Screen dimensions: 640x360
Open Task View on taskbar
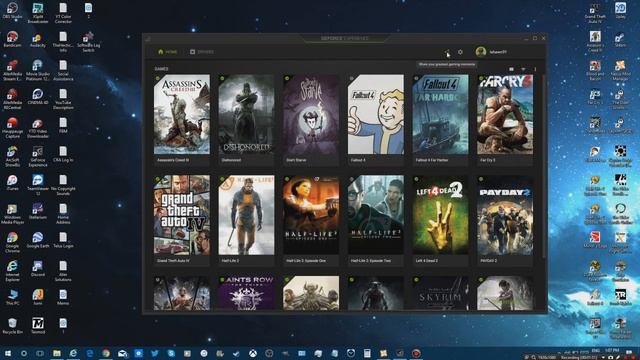click(x=40, y=353)
